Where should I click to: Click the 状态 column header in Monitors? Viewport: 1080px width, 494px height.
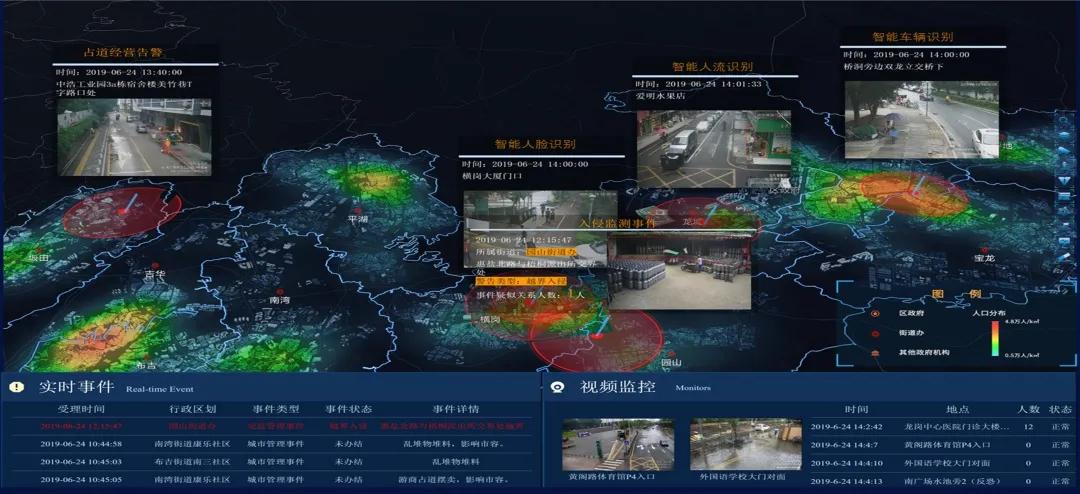point(1060,410)
